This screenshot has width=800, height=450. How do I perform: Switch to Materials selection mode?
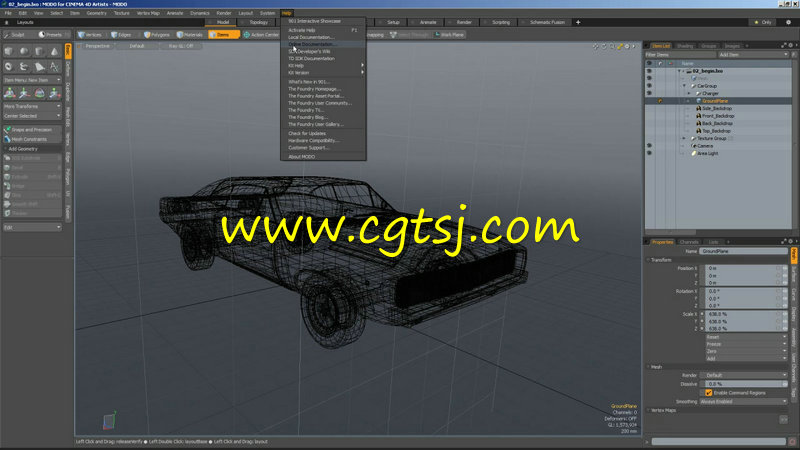coord(189,35)
